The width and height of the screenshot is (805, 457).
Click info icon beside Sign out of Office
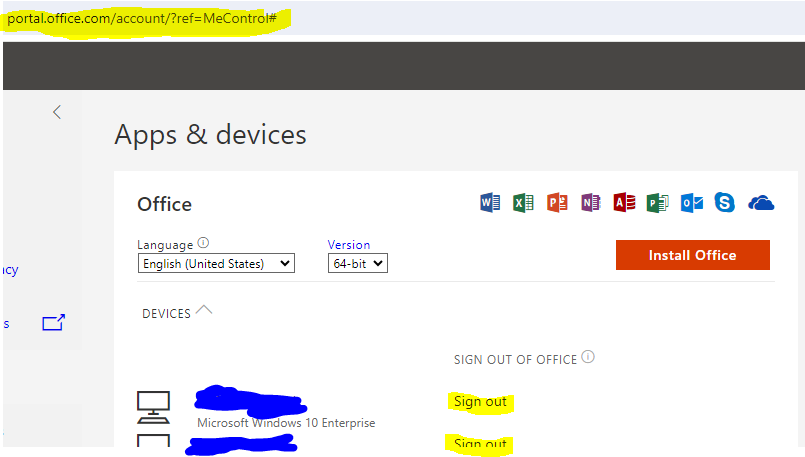pos(588,356)
